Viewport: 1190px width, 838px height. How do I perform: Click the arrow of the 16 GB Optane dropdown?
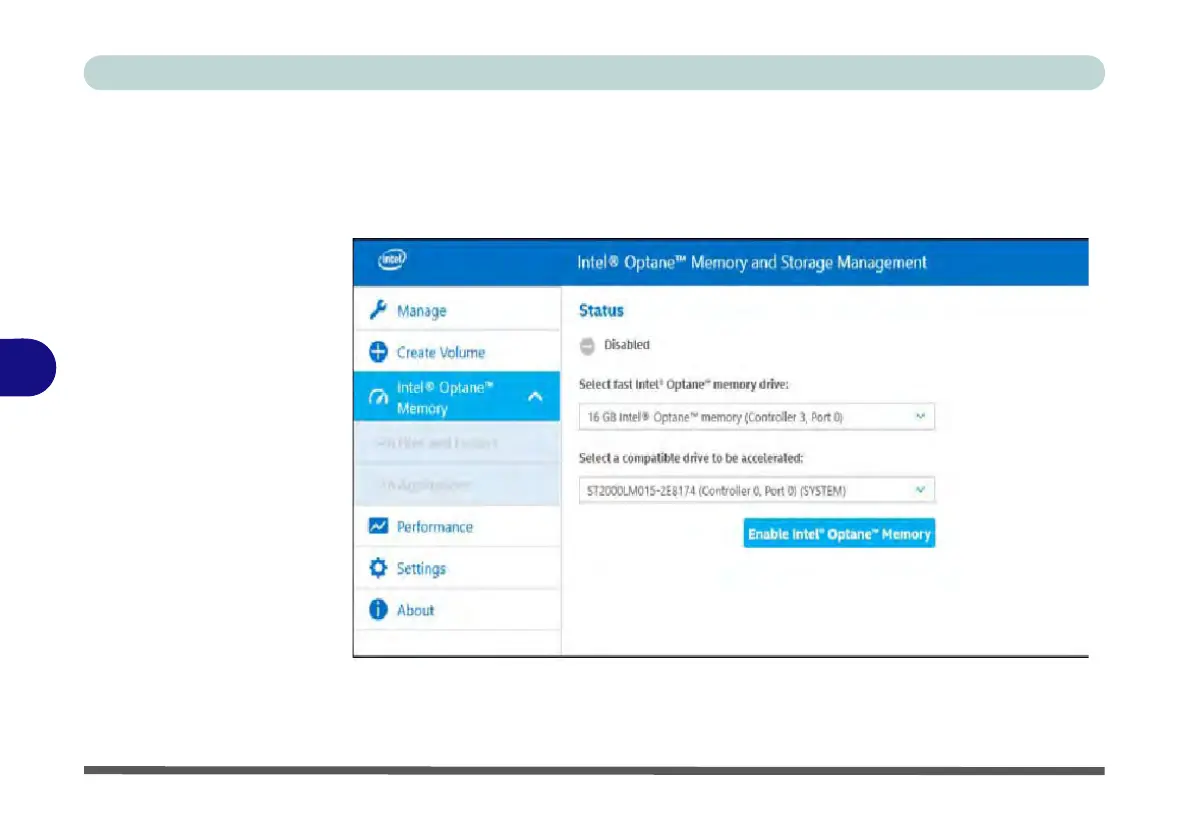click(920, 416)
